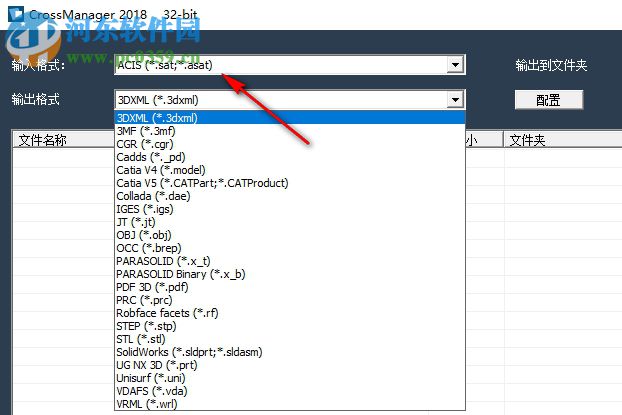Click the 文件名称 column header

tap(63, 140)
